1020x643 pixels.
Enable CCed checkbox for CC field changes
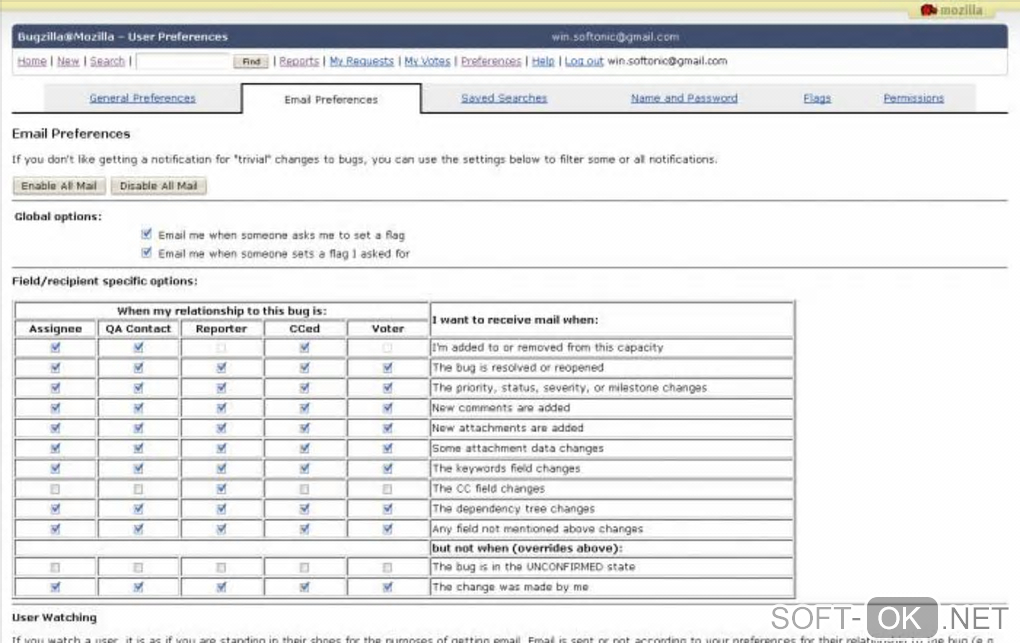304,489
